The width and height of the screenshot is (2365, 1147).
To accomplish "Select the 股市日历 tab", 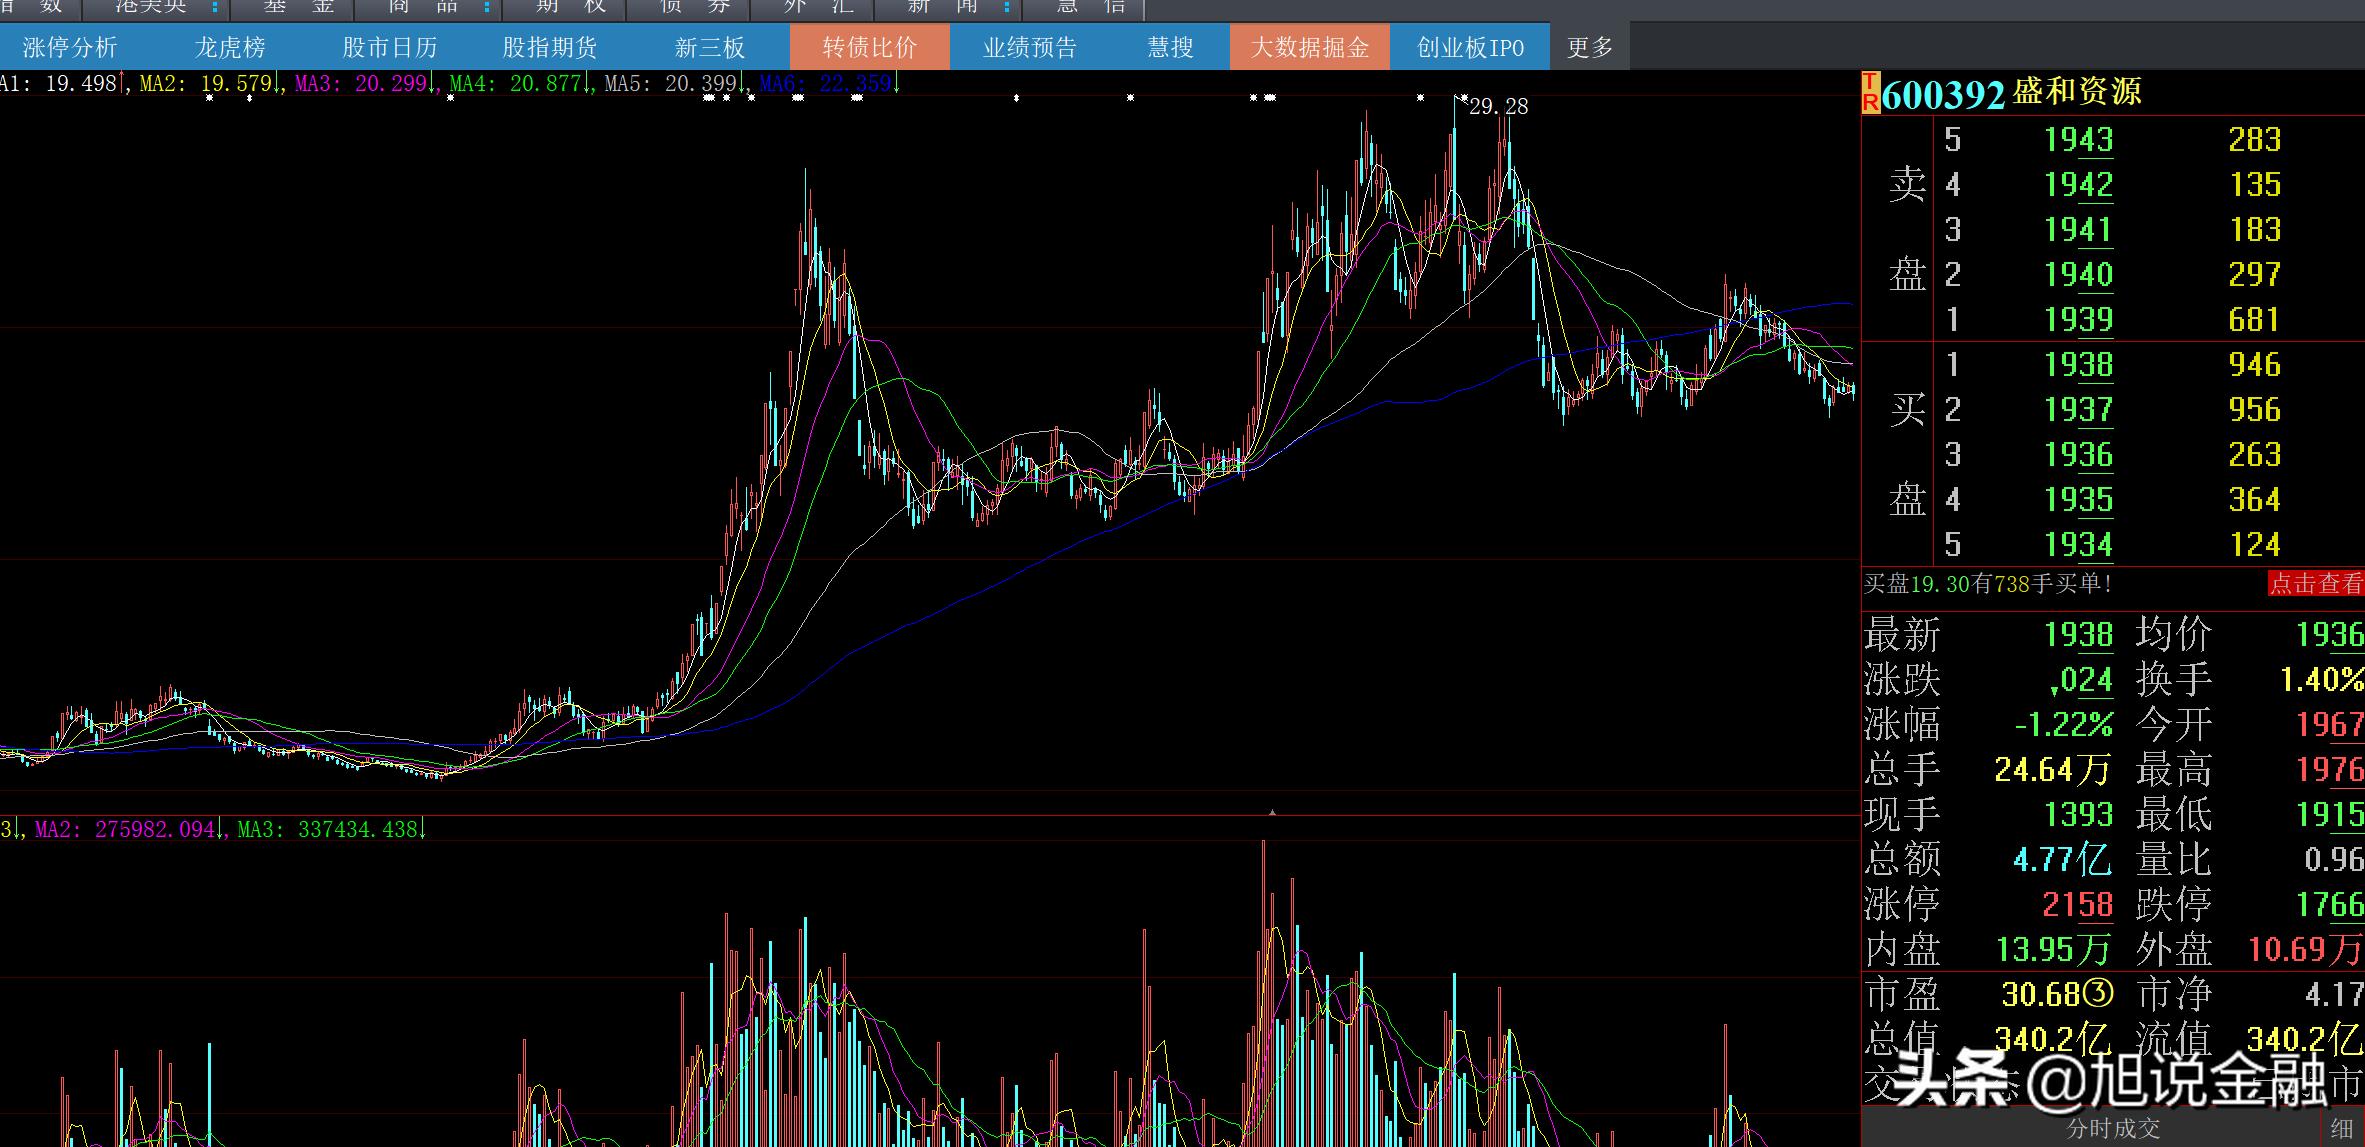I will click(x=390, y=47).
